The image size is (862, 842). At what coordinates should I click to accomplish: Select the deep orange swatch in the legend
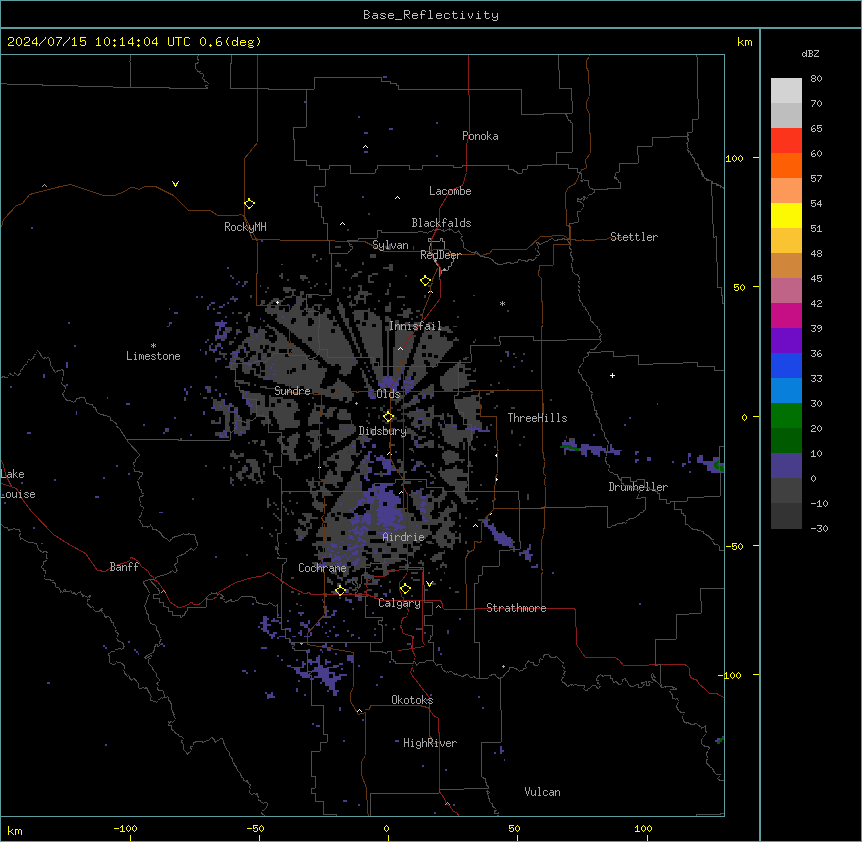(786, 165)
